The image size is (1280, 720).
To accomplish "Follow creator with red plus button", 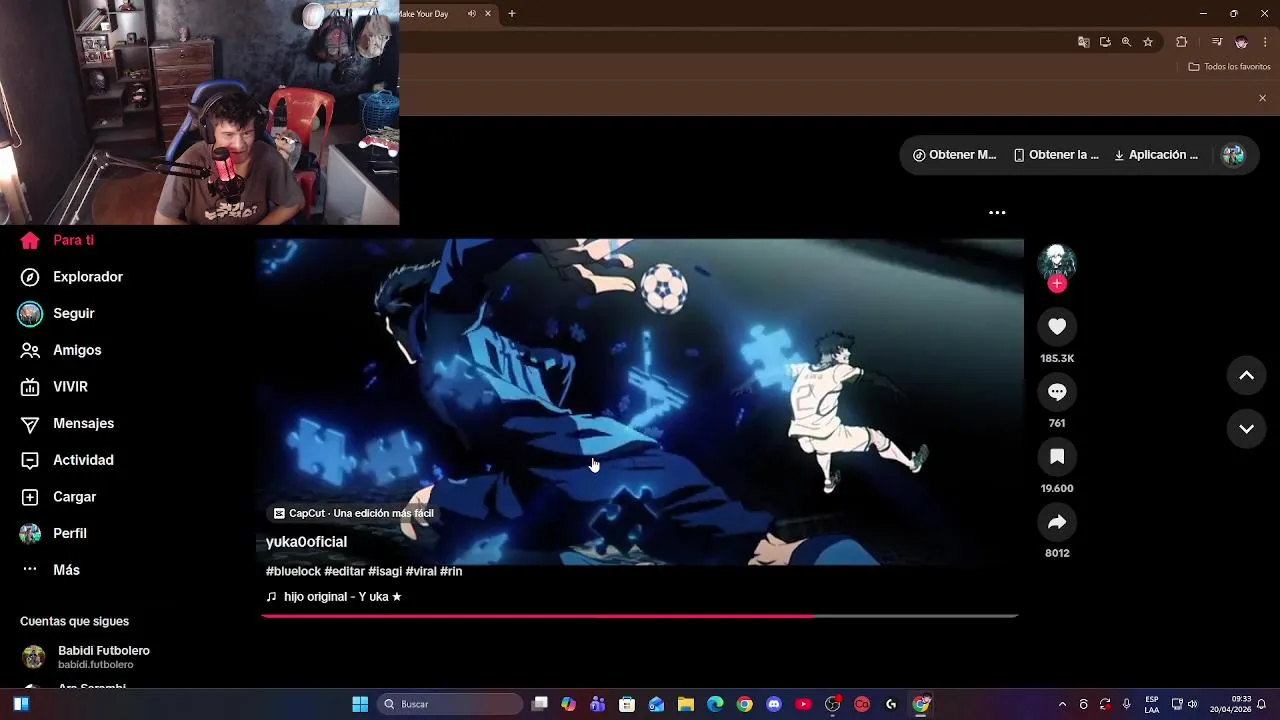I will click(1057, 284).
